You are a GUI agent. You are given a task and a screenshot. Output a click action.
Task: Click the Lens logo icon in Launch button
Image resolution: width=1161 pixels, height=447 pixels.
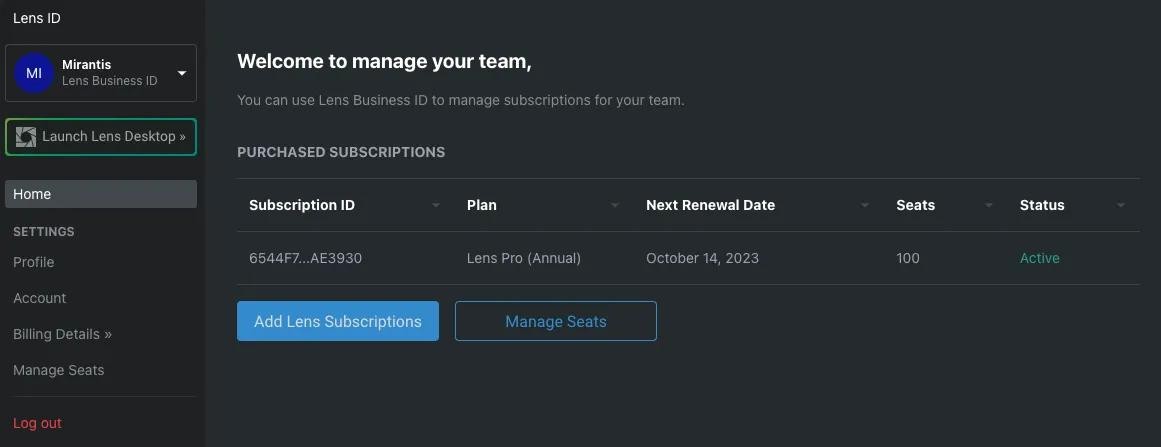26,137
